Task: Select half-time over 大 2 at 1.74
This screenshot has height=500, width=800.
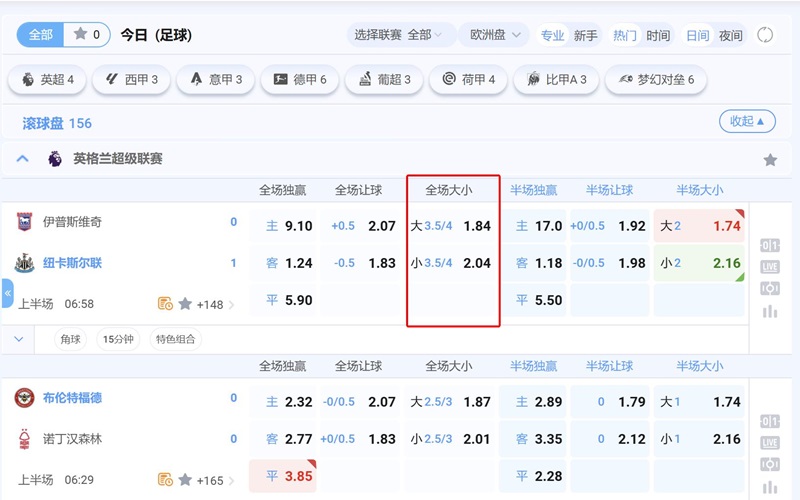Action: (x=699, y=226)
